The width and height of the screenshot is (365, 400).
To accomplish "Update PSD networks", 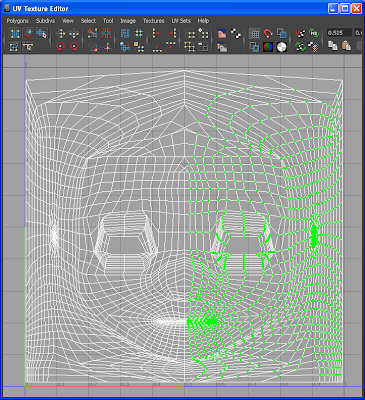I will point(314,34).
